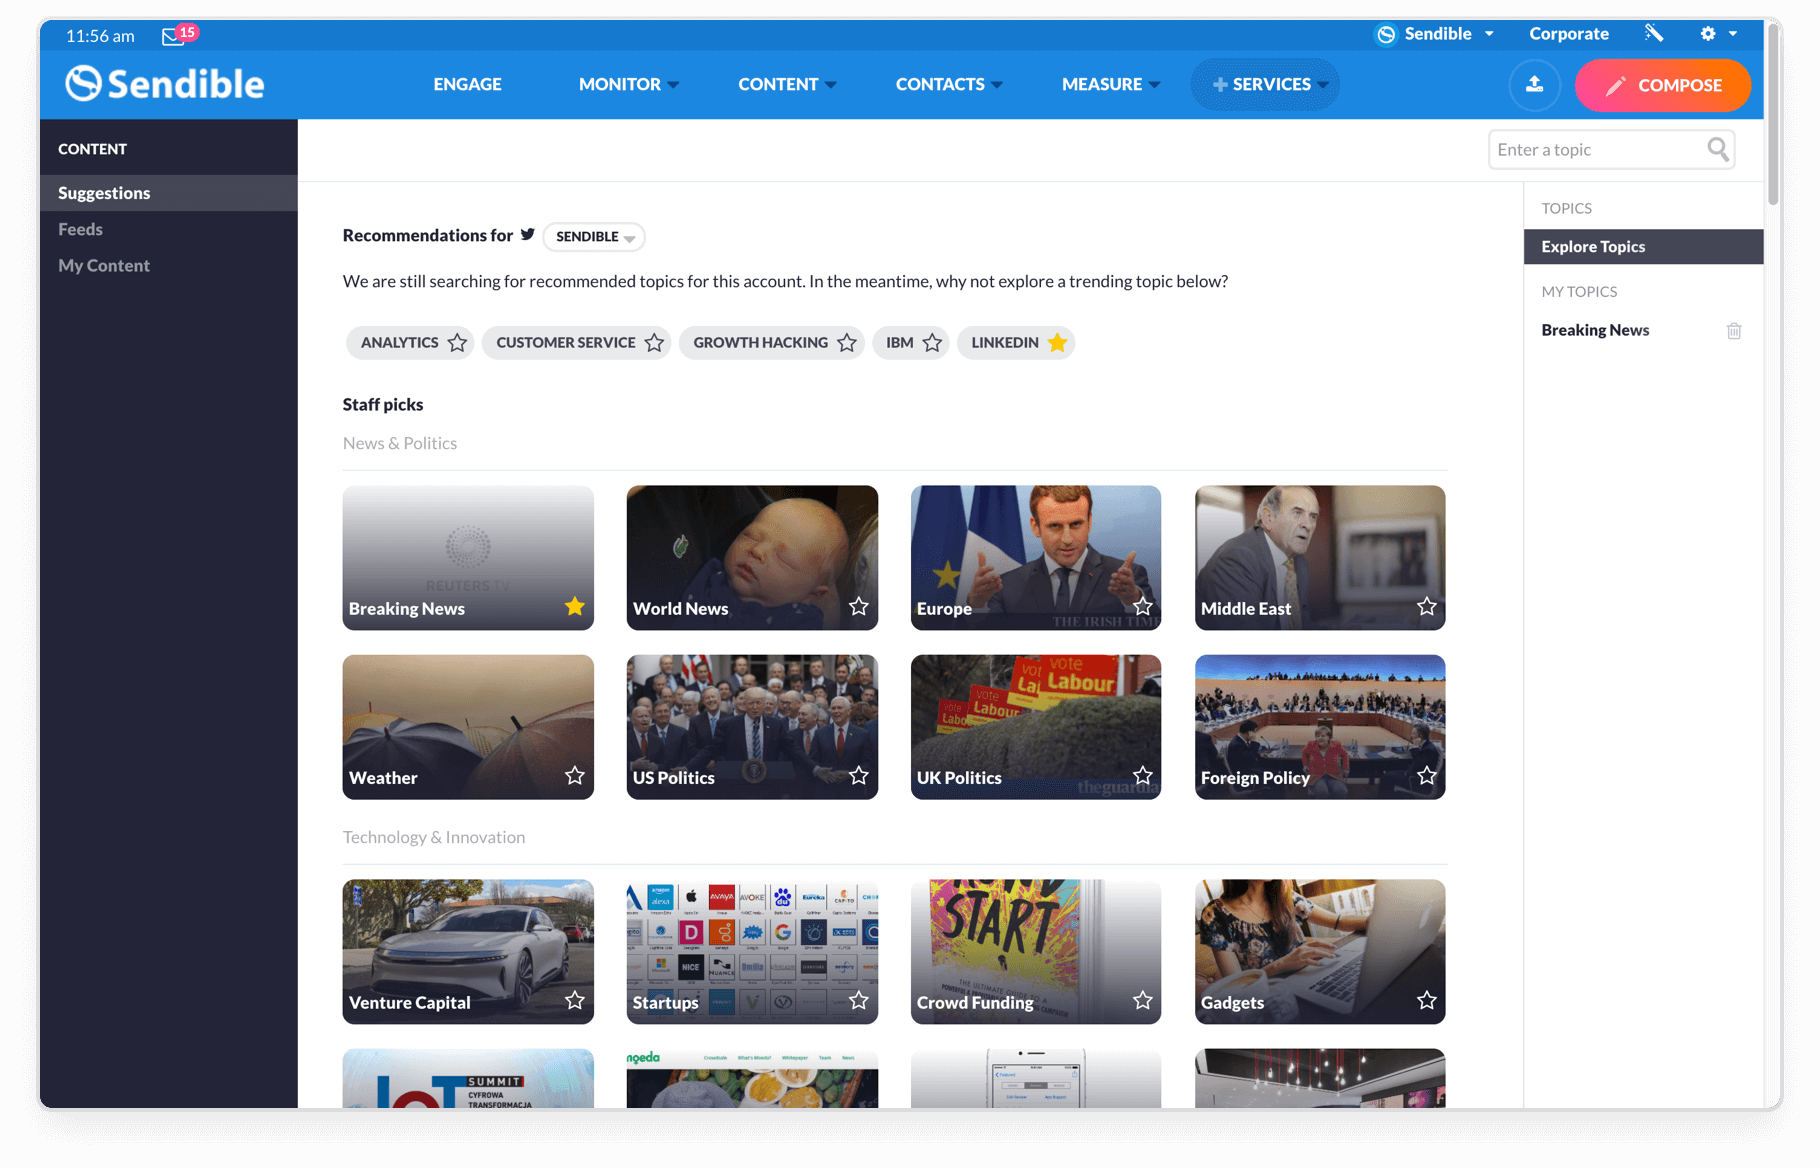Open the Breaking News topic card
Screen dimensions: 1820x1168
coord(468,558)
